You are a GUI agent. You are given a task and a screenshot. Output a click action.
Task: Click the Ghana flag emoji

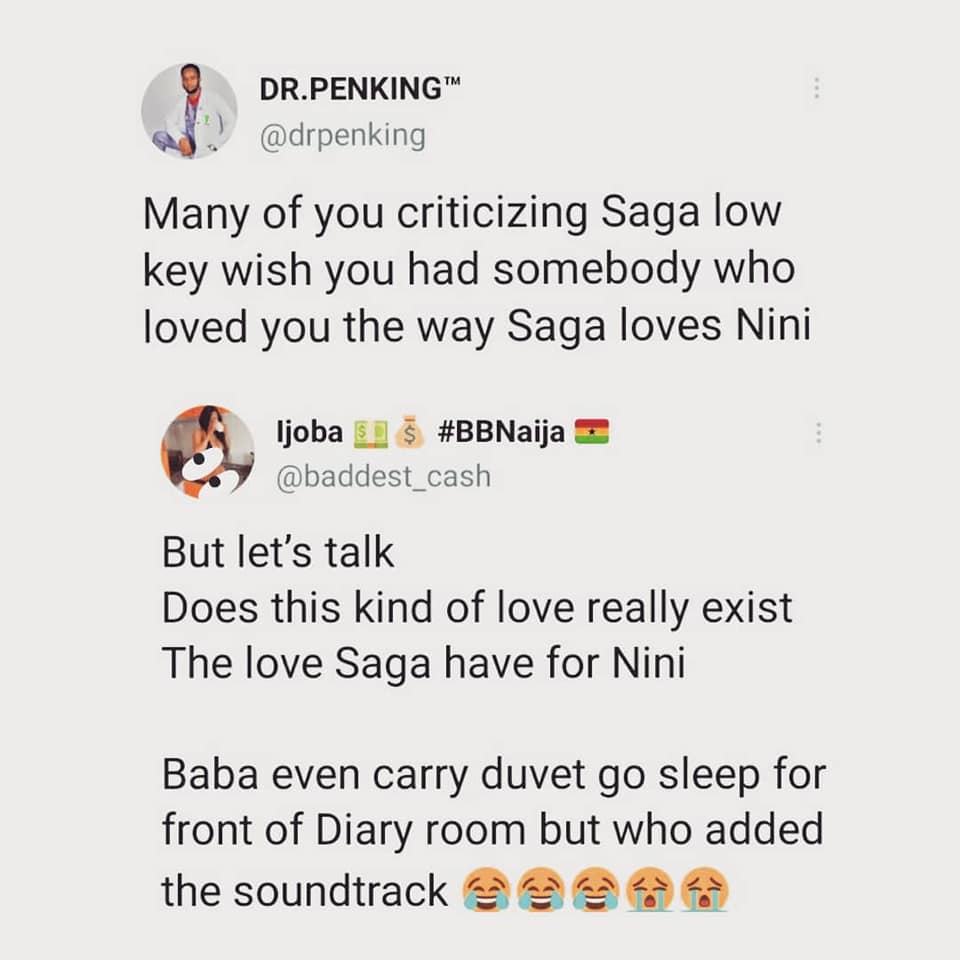[x=593, y=433]
